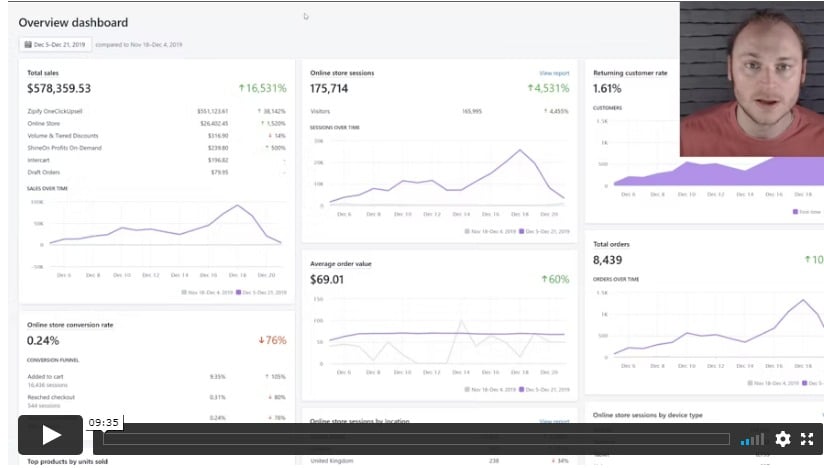Open View report for sessions by location
This screenshot has height=468, width=824.
(x=553, y=422)
